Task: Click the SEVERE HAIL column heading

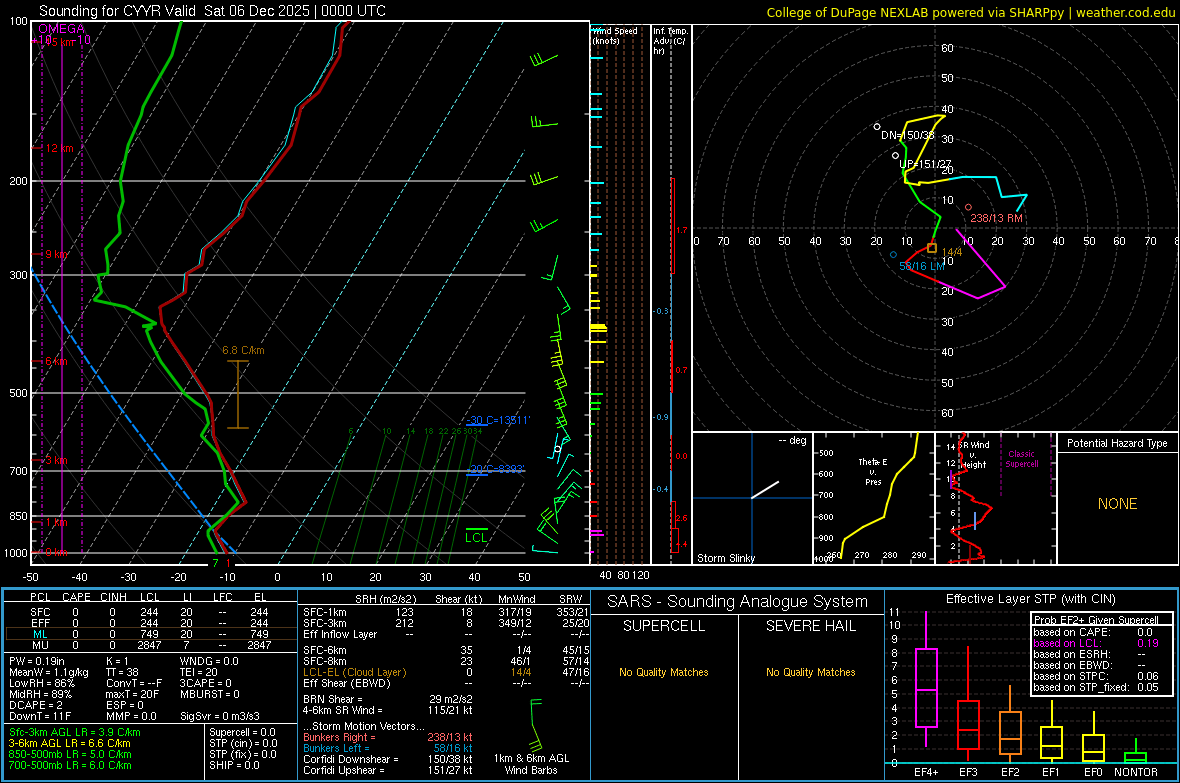Action: click(810, 626)
